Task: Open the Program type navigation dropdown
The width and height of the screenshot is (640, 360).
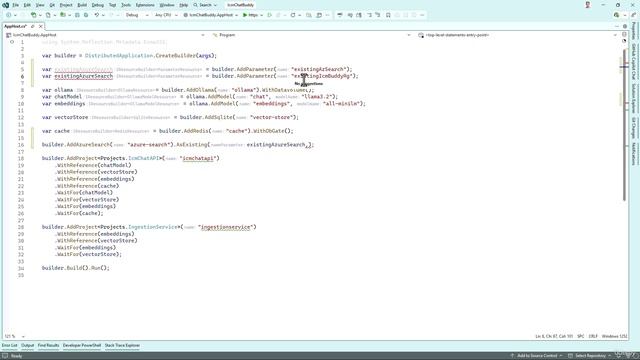Action: 311,35
